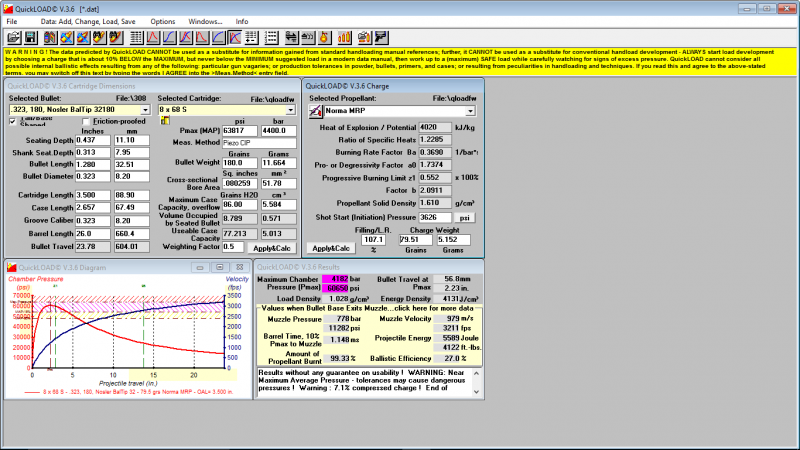The image size is (800, 450).
Task: Minimize the Diagram sub-window
Action: (200, 267)
